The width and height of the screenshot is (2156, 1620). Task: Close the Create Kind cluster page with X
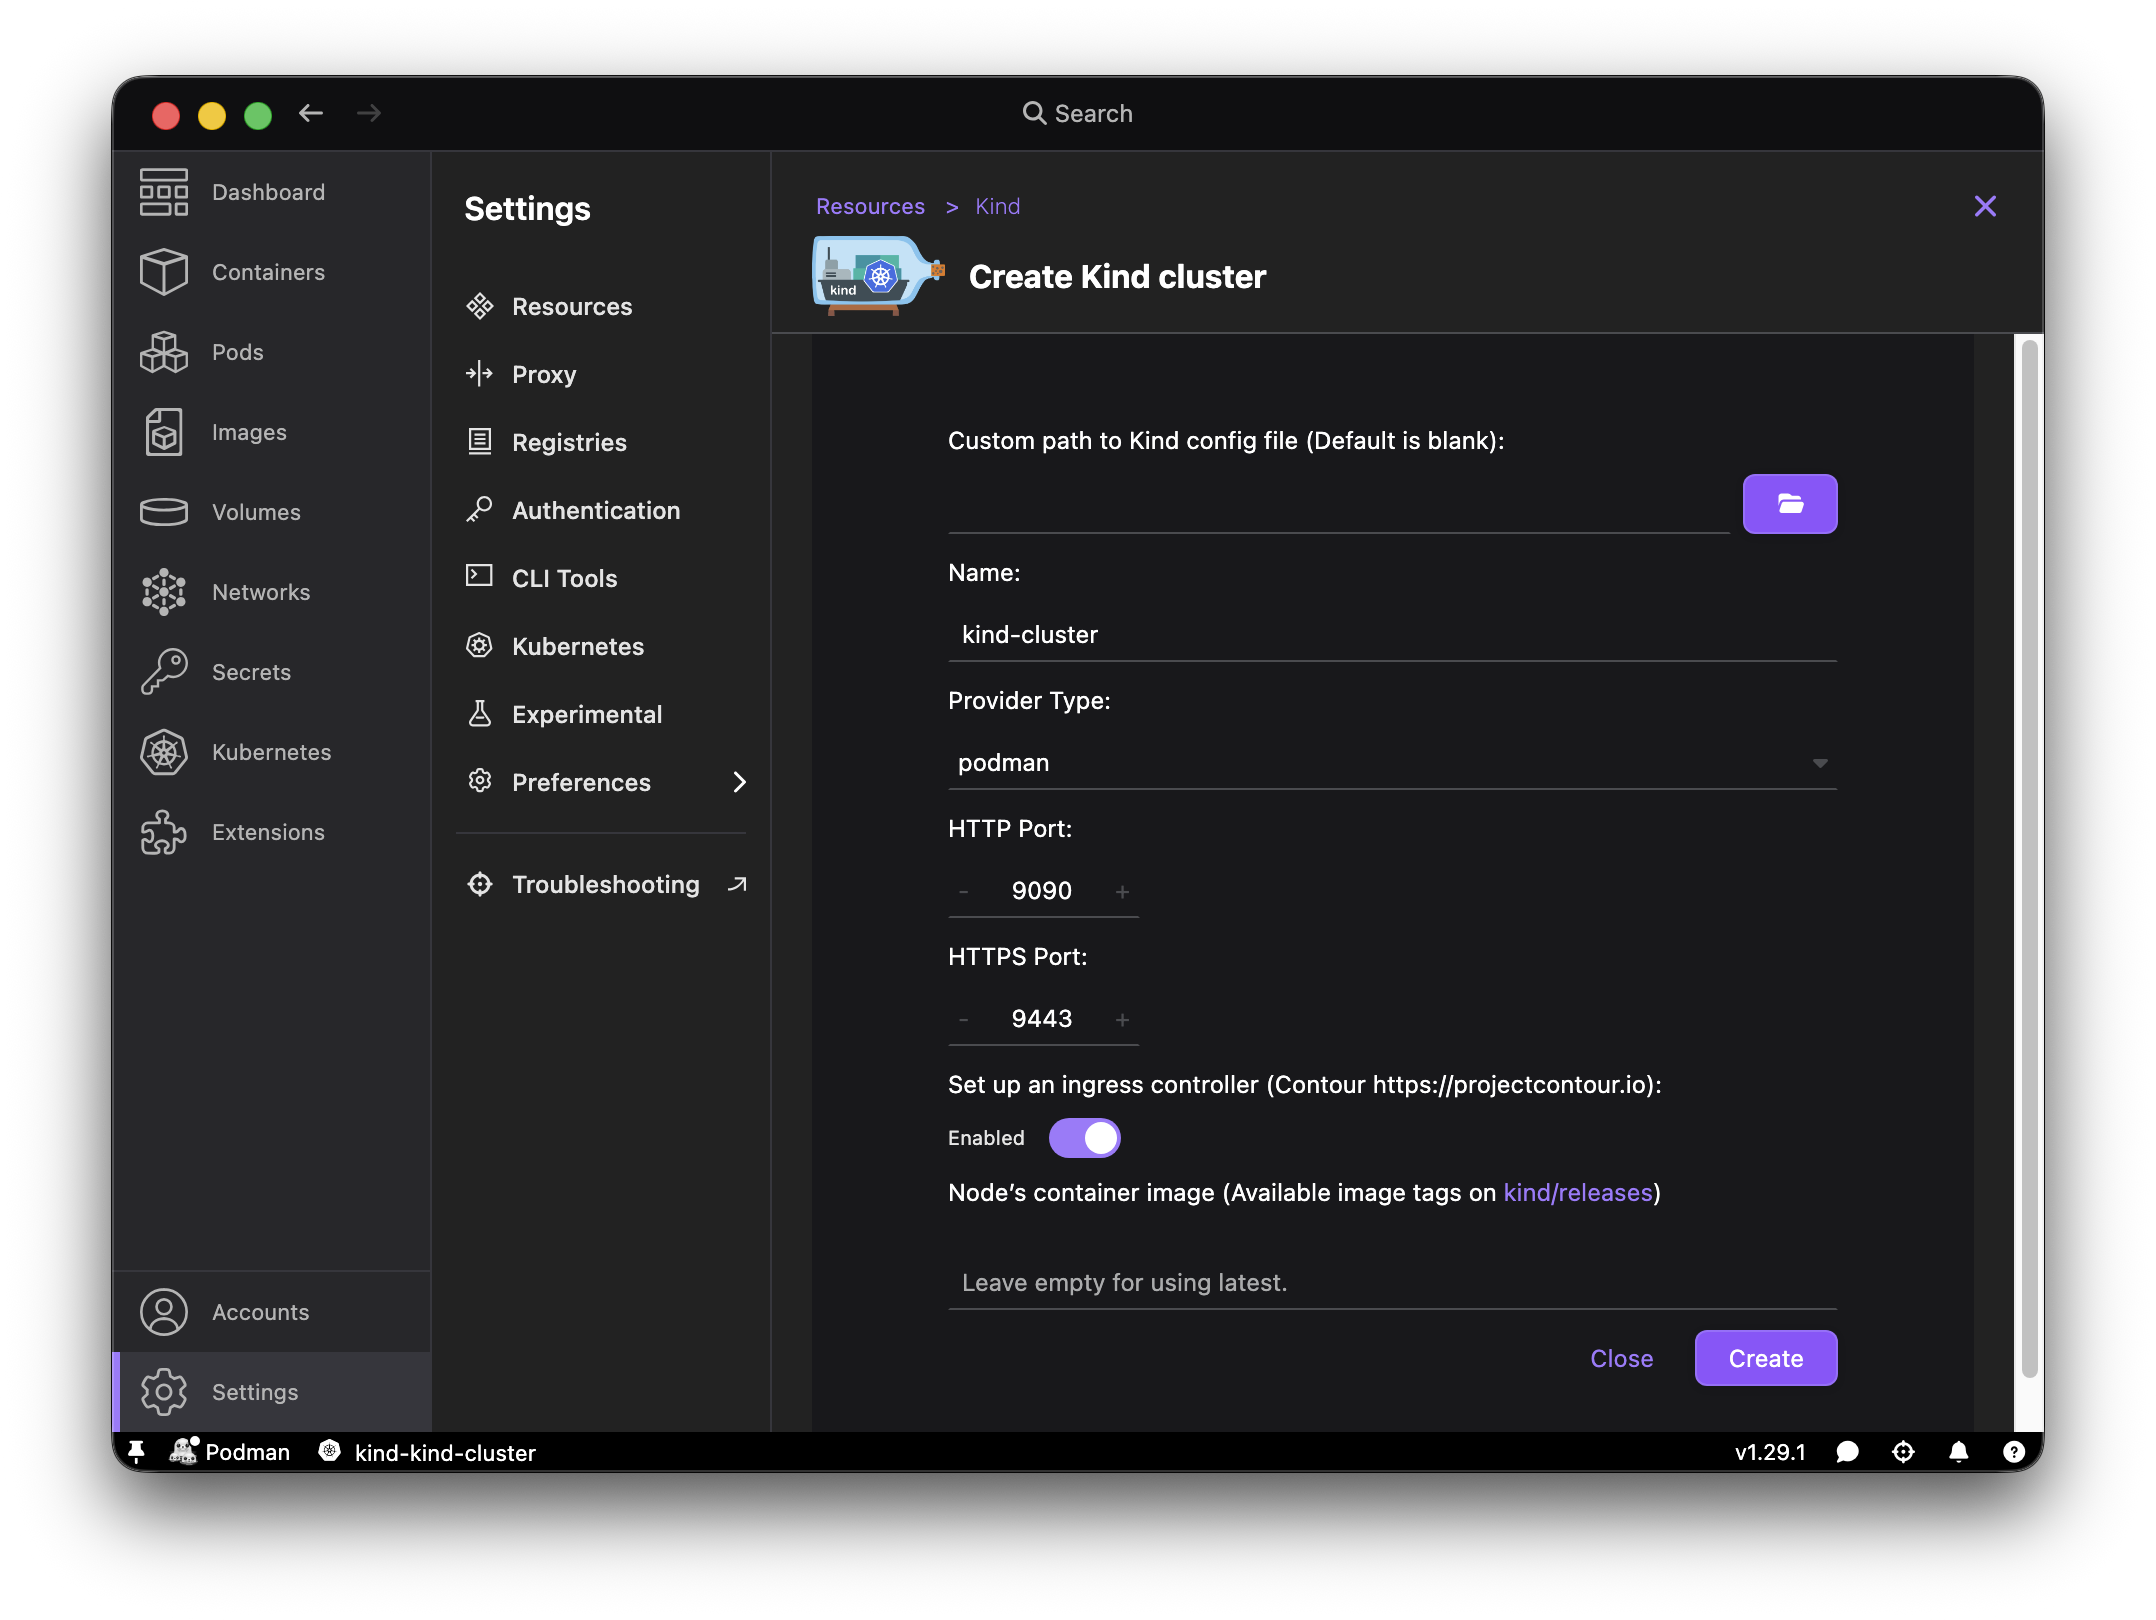1985,206
